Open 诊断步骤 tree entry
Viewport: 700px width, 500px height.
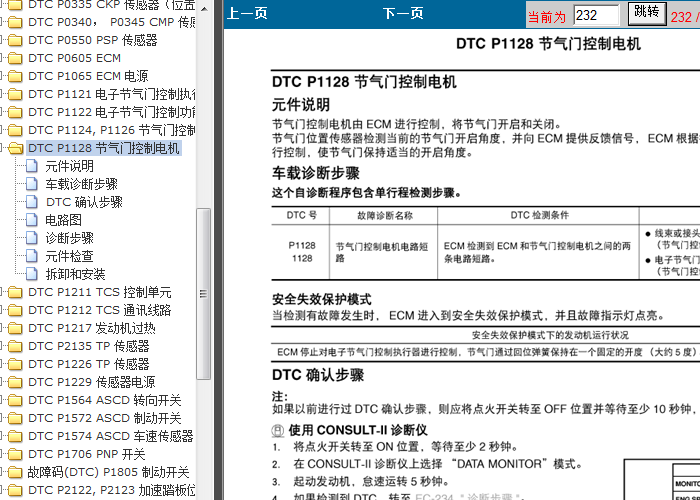pos(69,238)
